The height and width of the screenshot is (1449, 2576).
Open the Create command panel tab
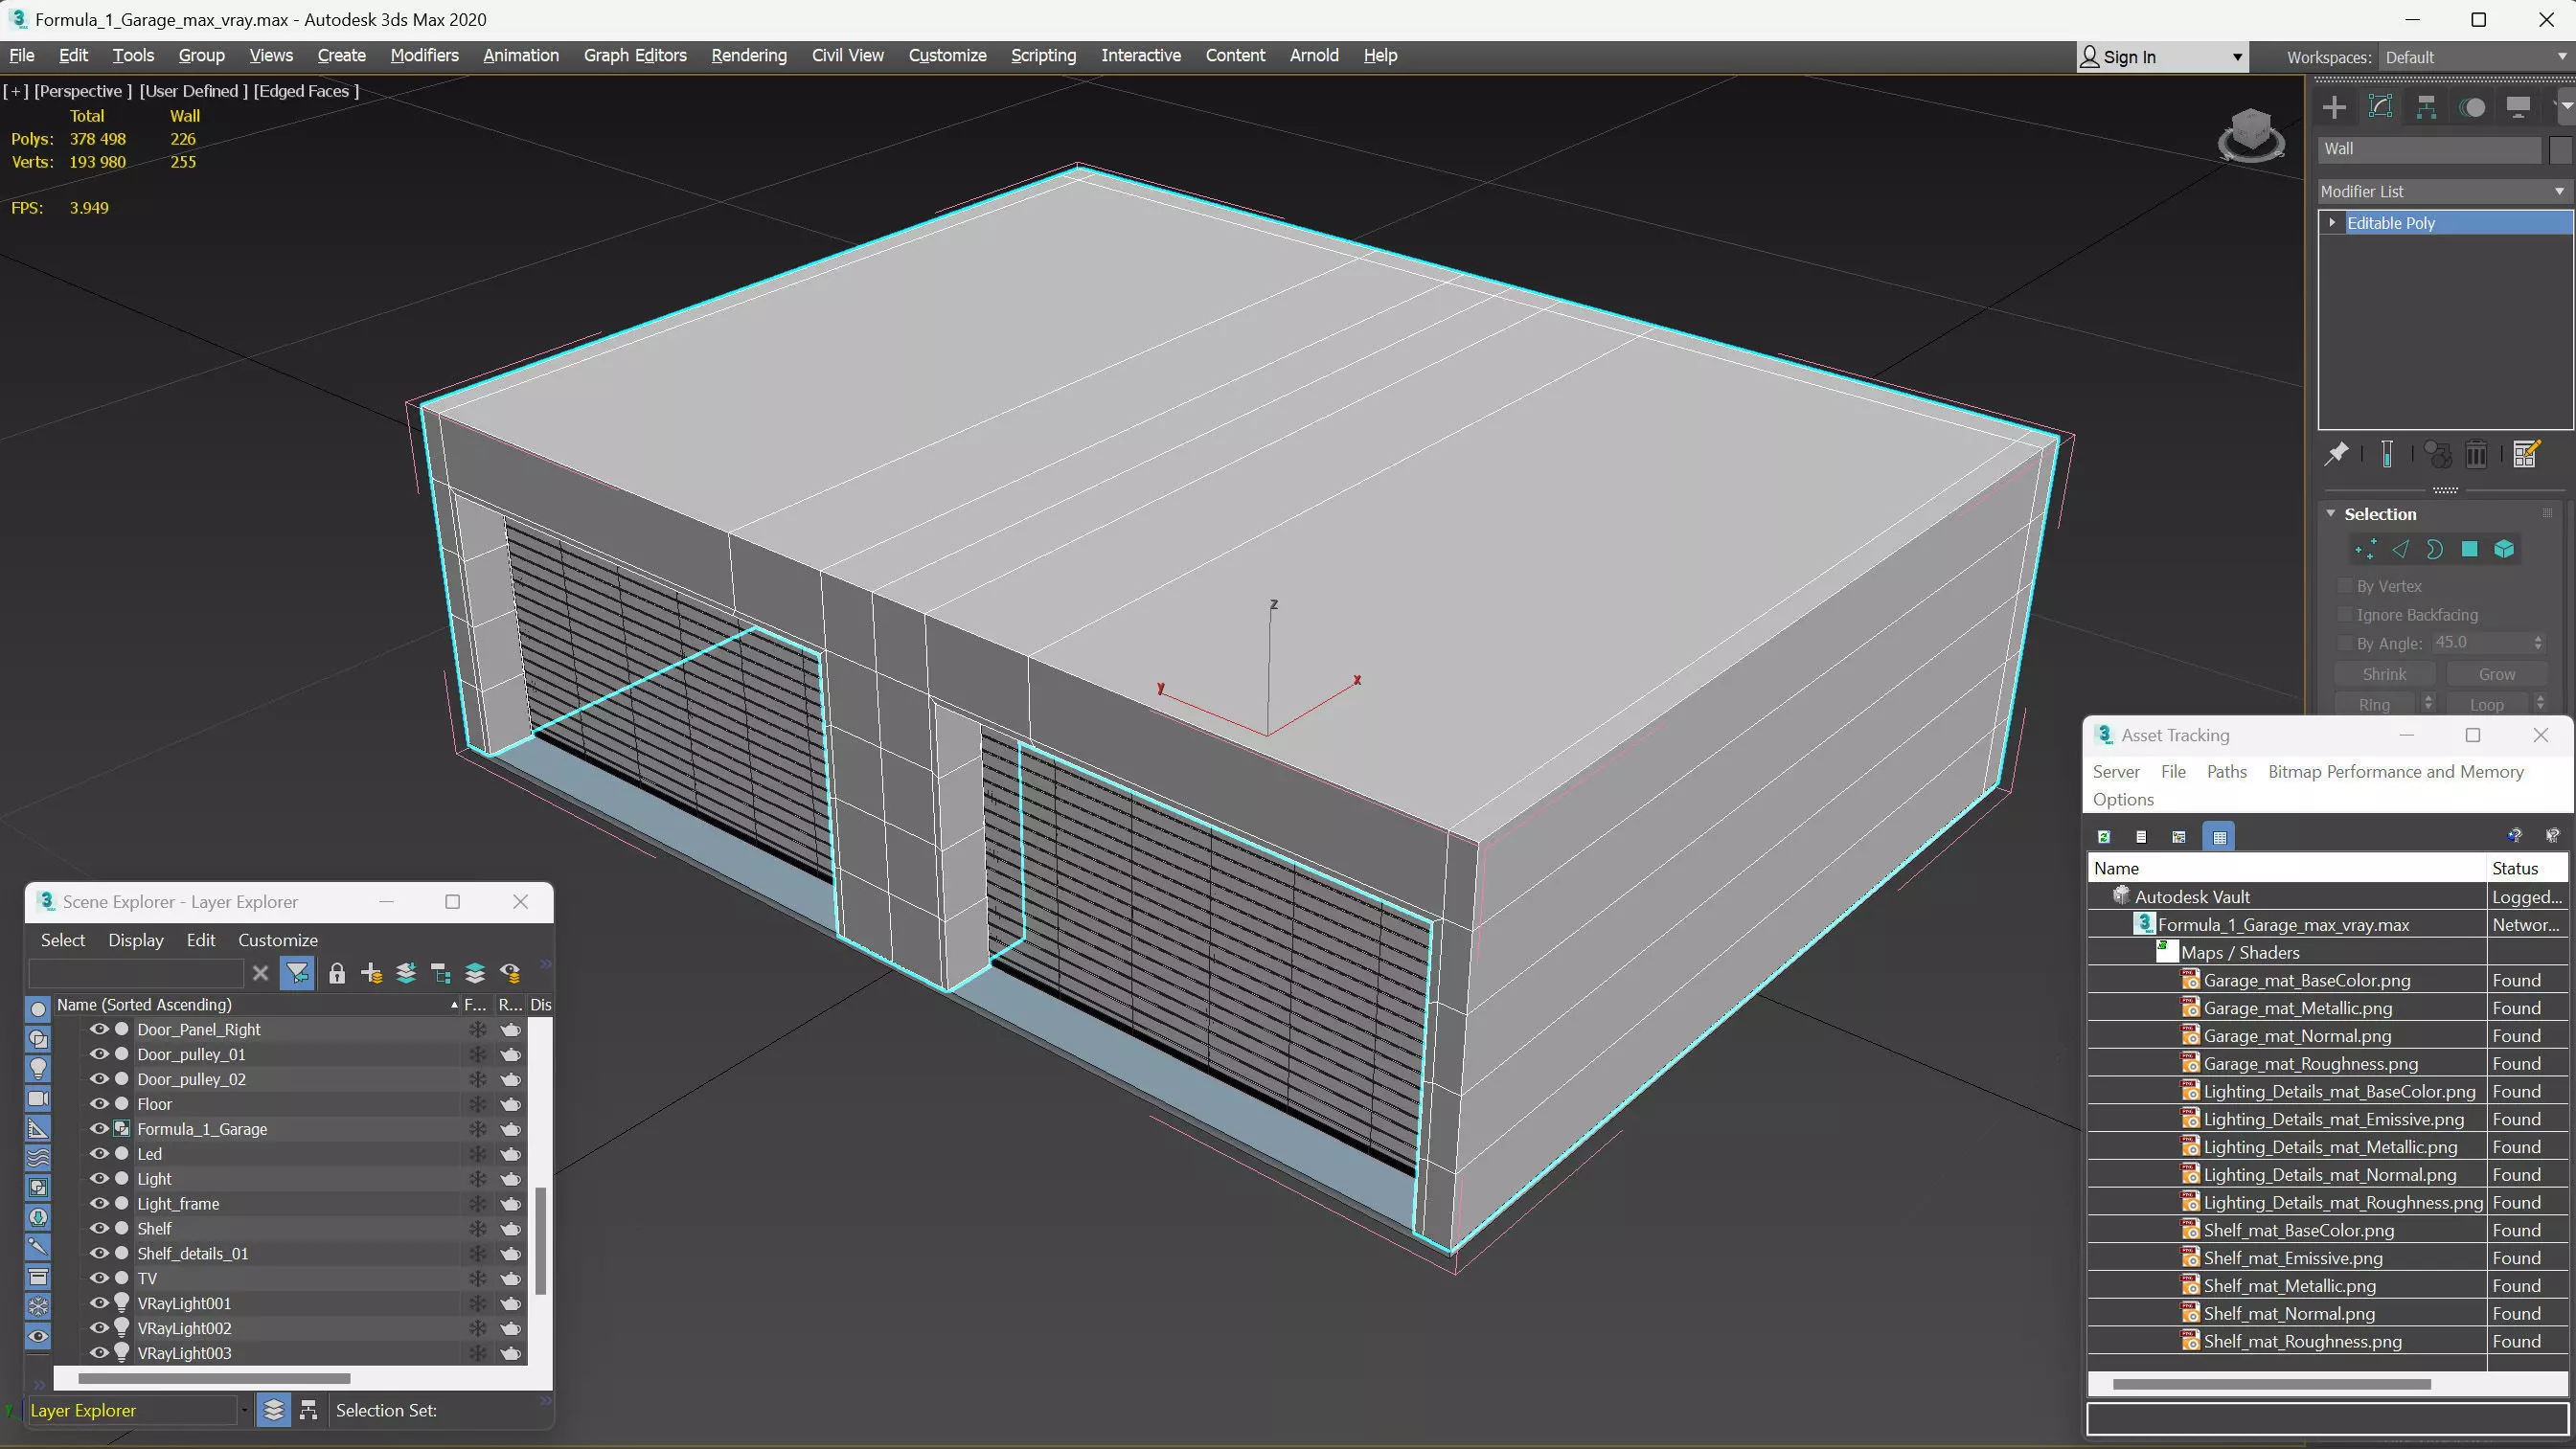(x=2334, y=107)
